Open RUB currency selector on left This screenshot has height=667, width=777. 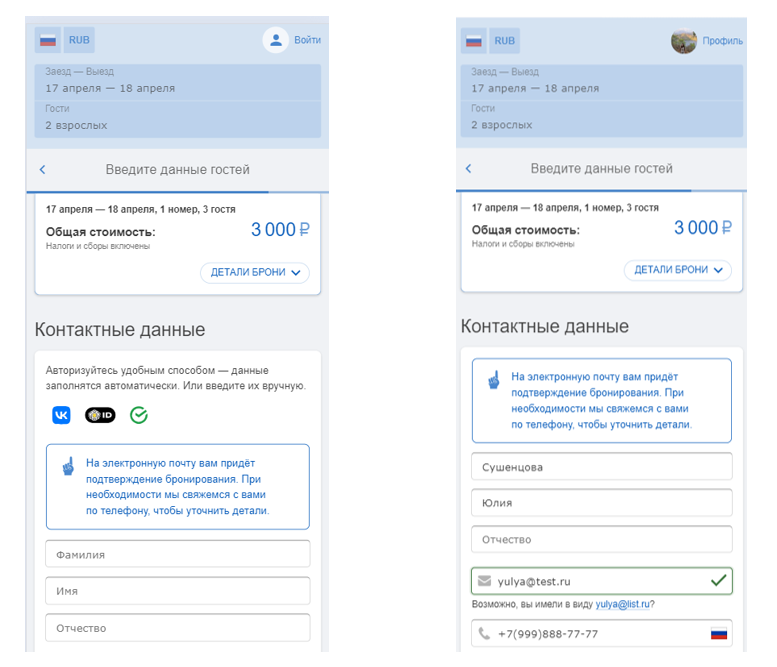(x=79, y=40)
